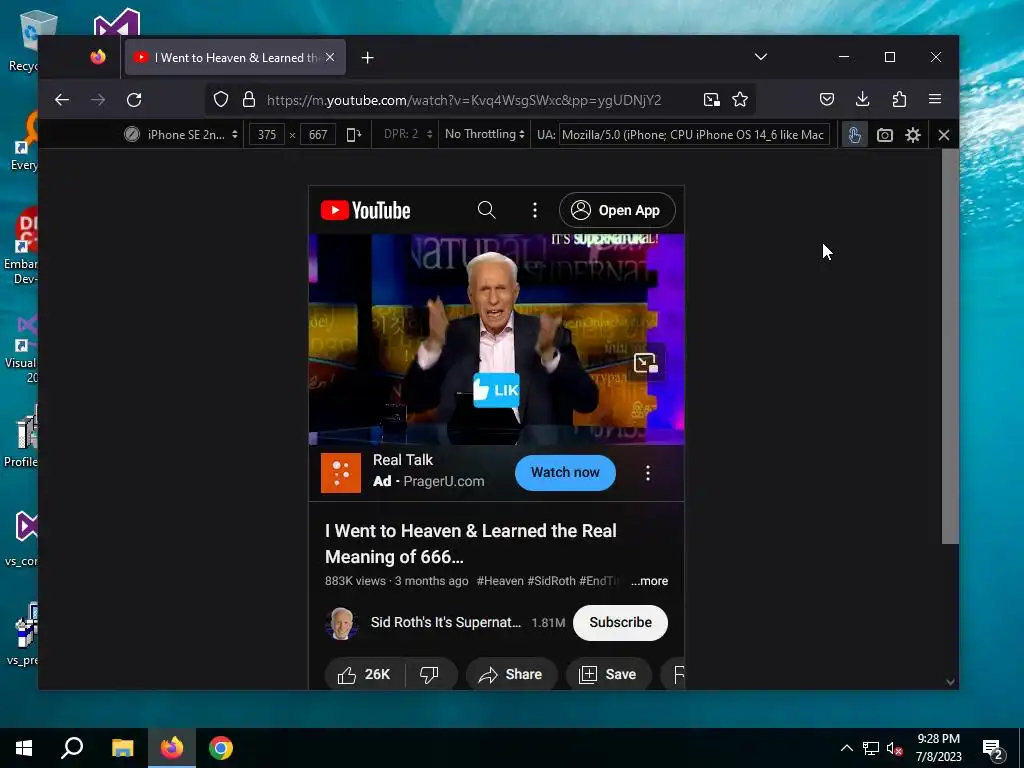Open the tracking protection shield icon
1024x768 pixels.
221,99
